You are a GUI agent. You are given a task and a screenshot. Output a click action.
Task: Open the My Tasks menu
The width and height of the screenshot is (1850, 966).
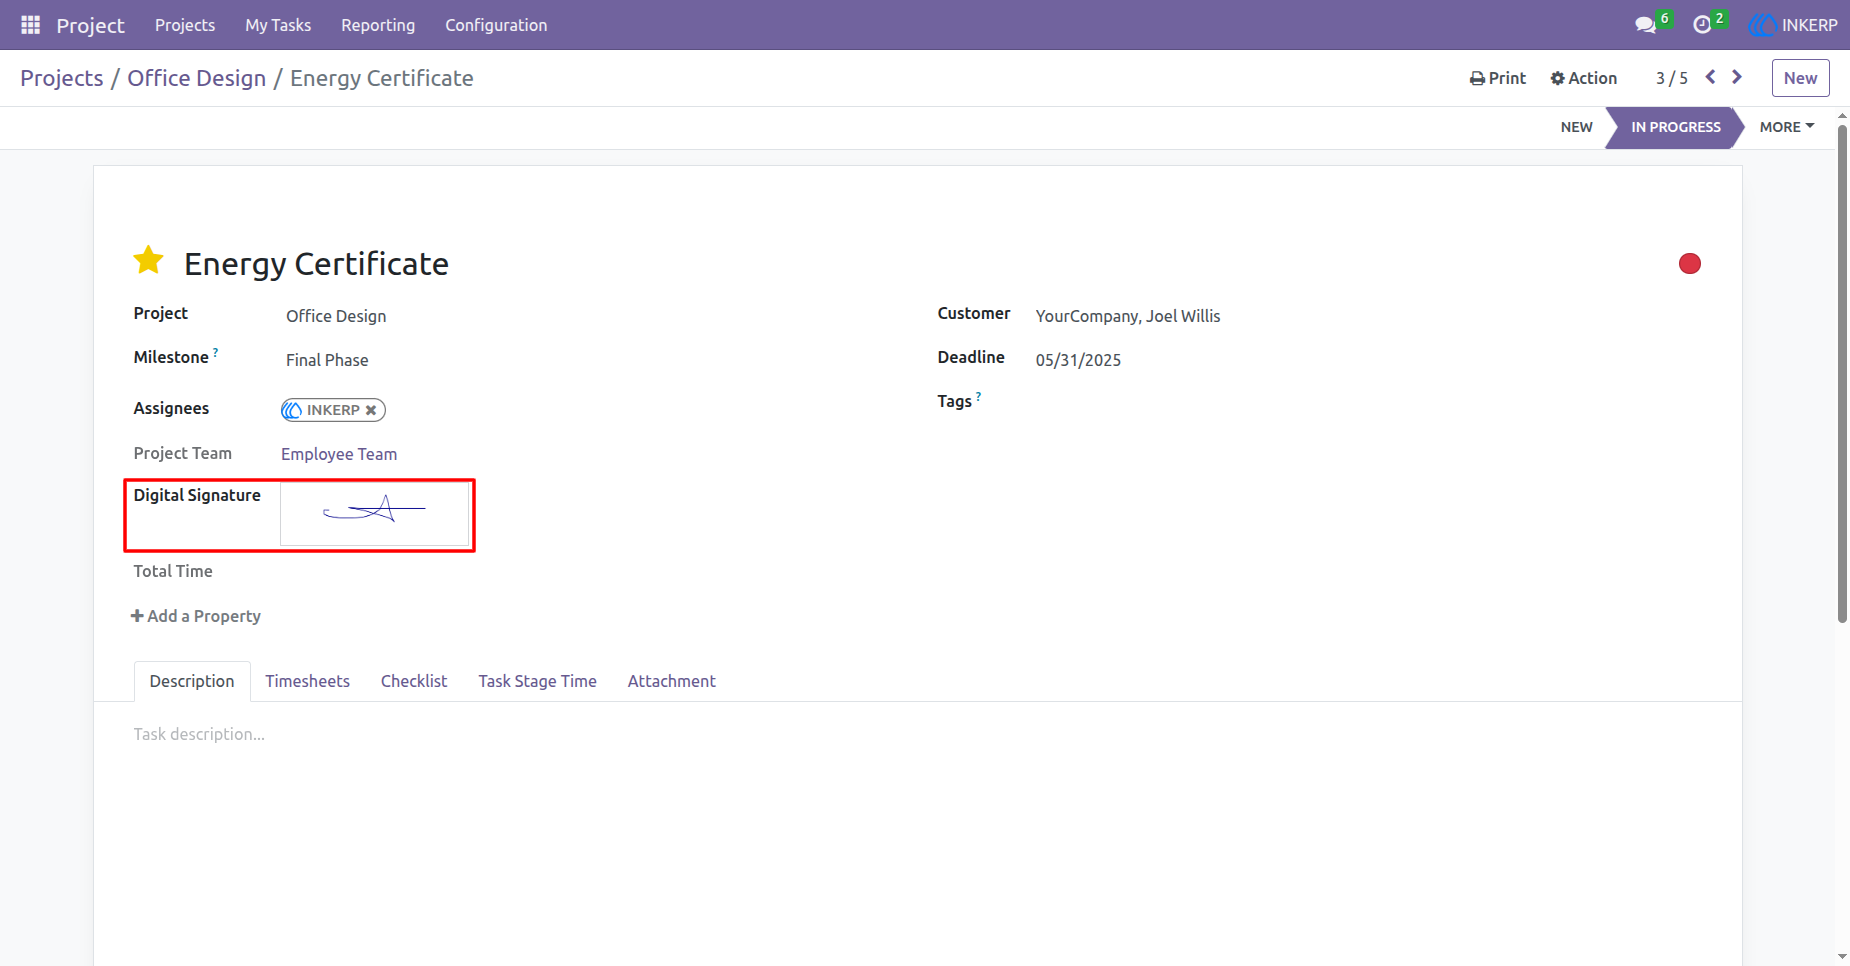pos(278,25)
